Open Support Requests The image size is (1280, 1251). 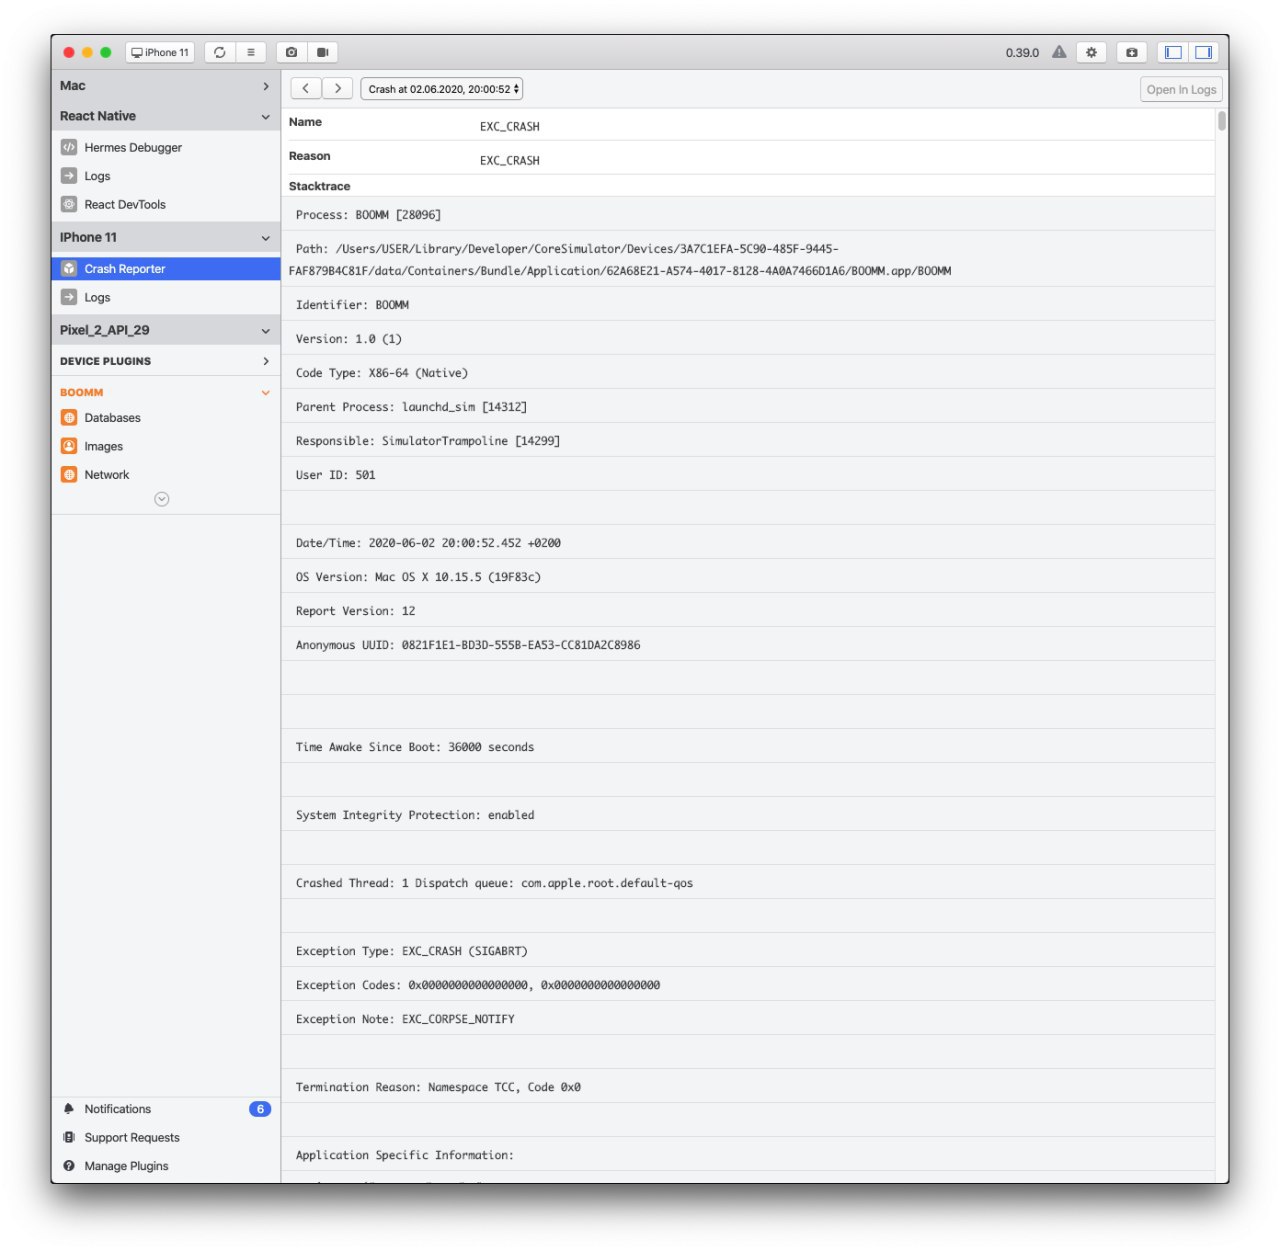point(166,1138)
